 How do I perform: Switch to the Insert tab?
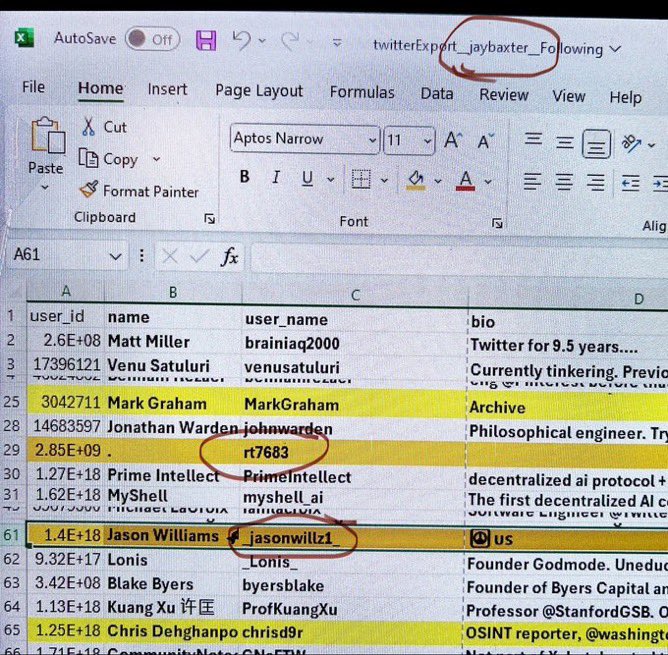tap(167, 89)
